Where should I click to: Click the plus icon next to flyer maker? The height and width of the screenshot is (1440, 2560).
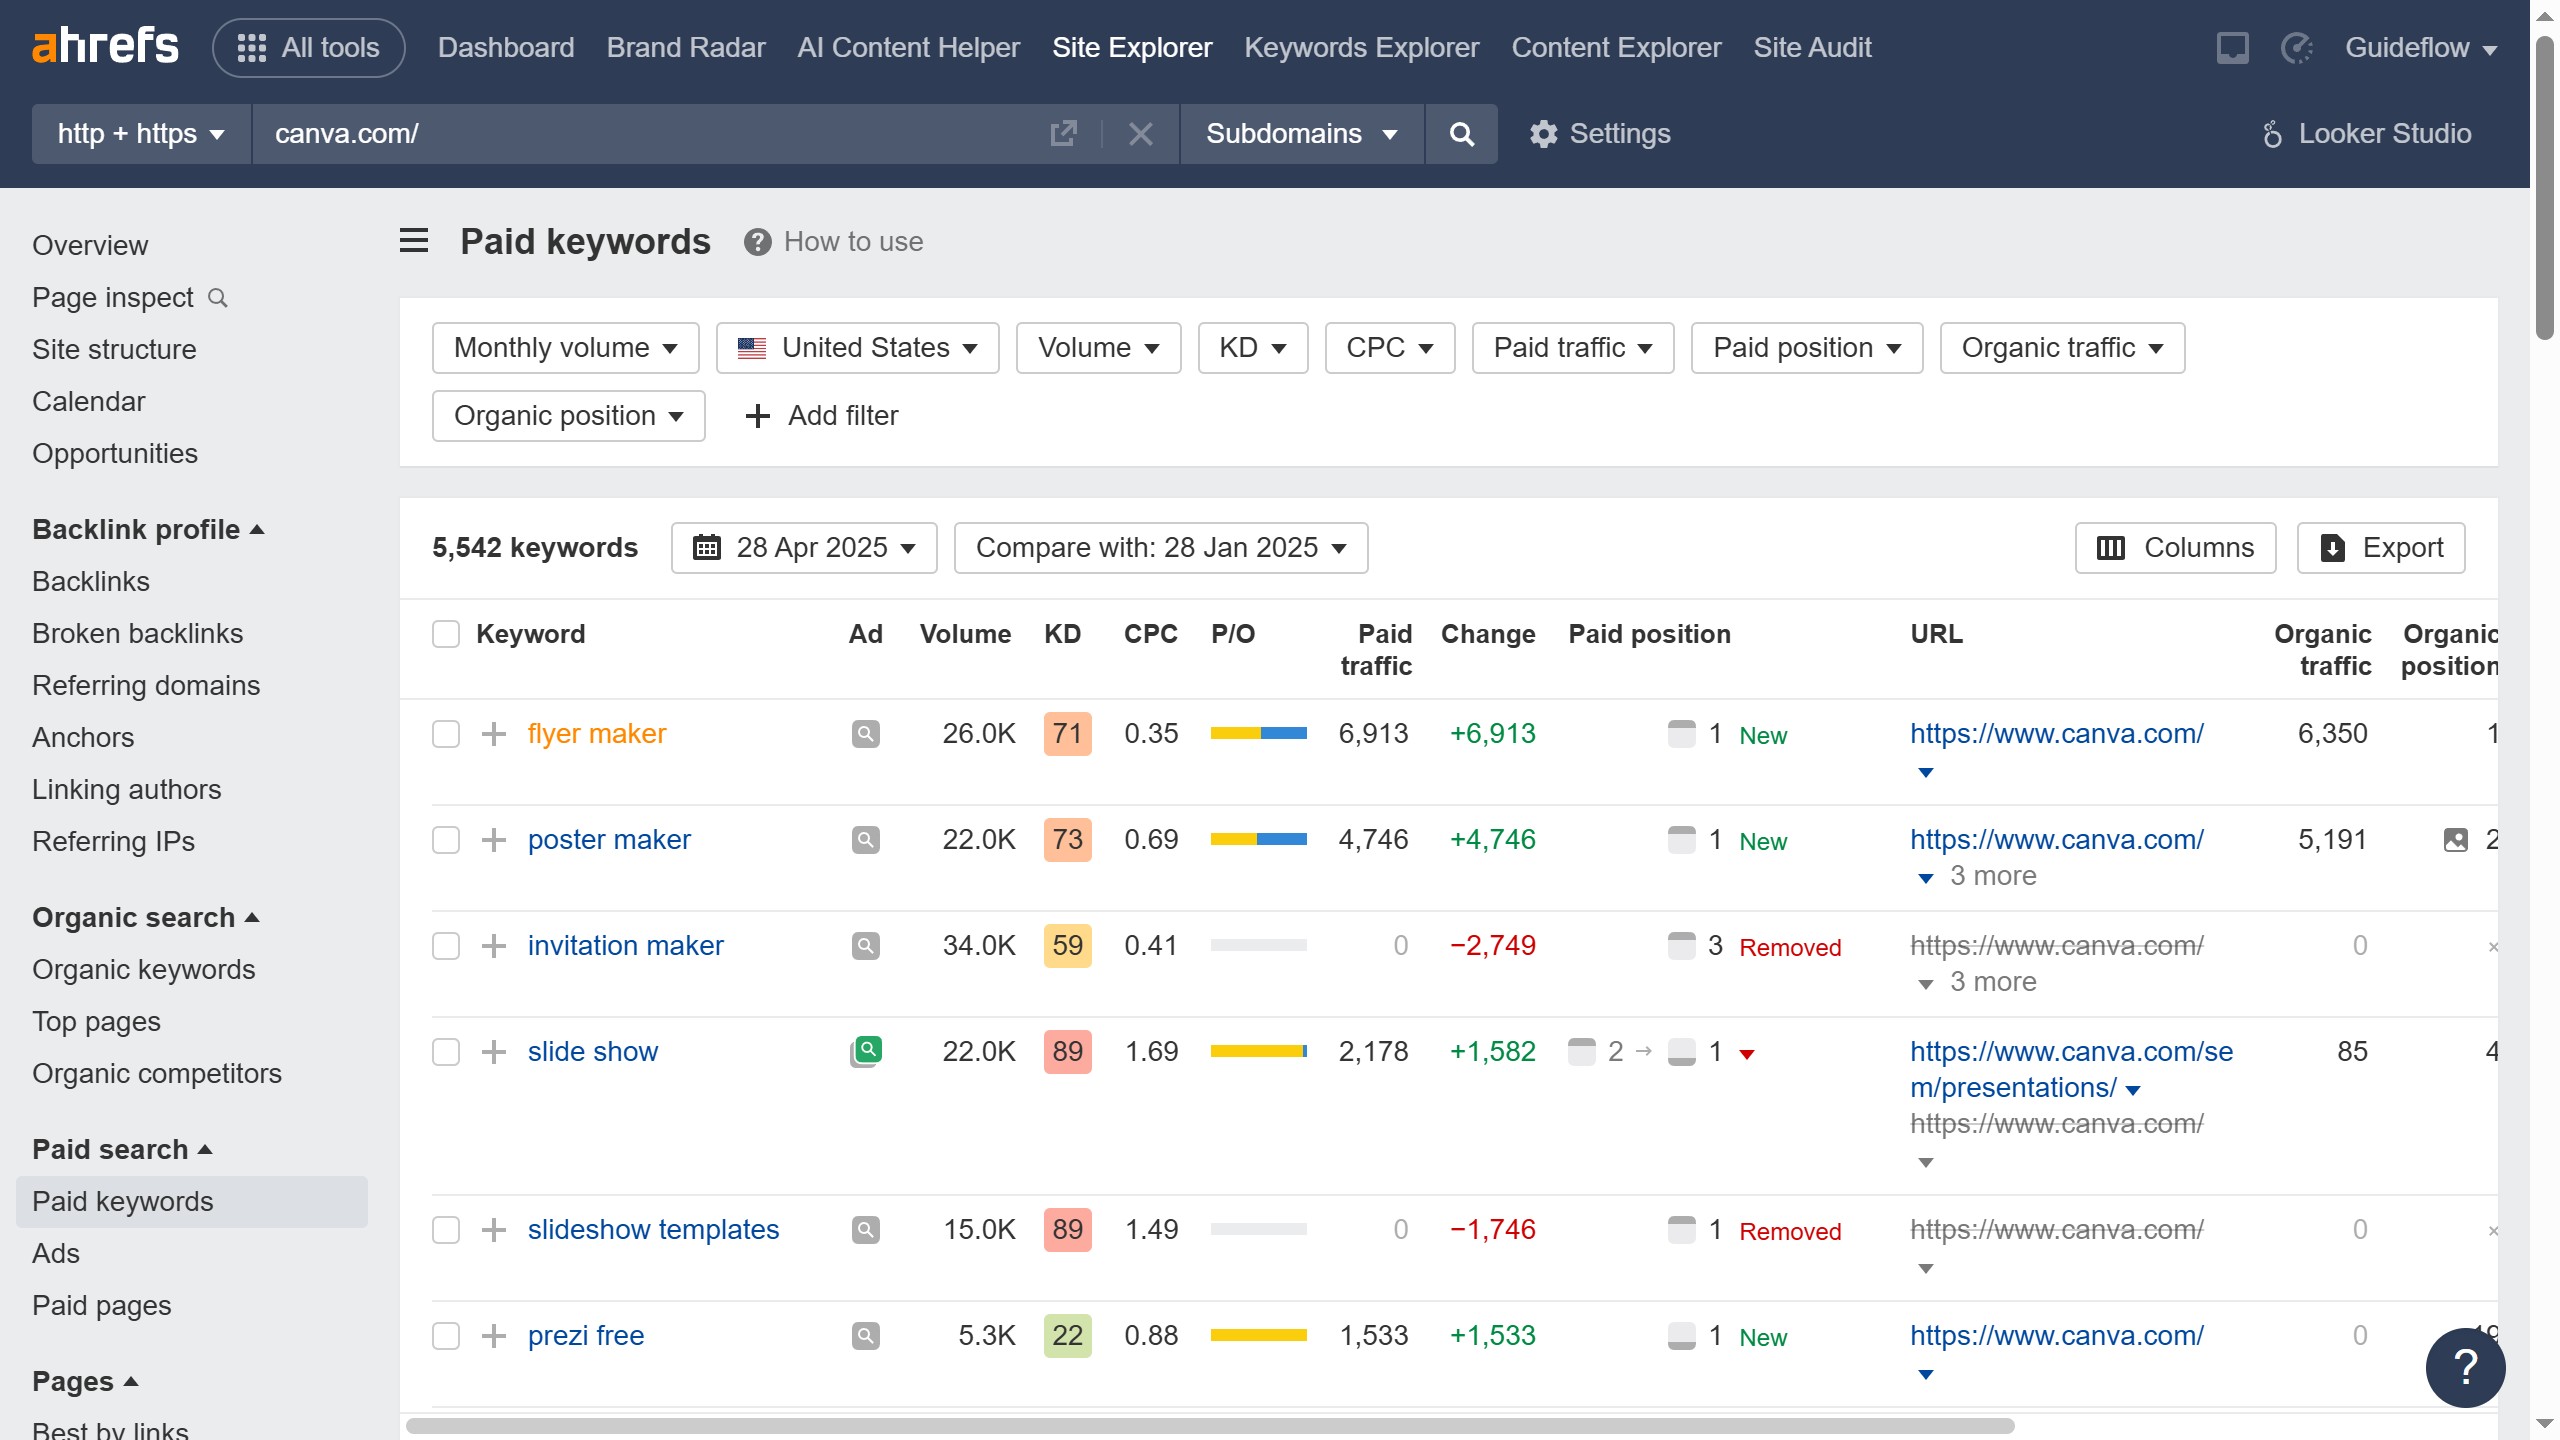click(494, 734)
